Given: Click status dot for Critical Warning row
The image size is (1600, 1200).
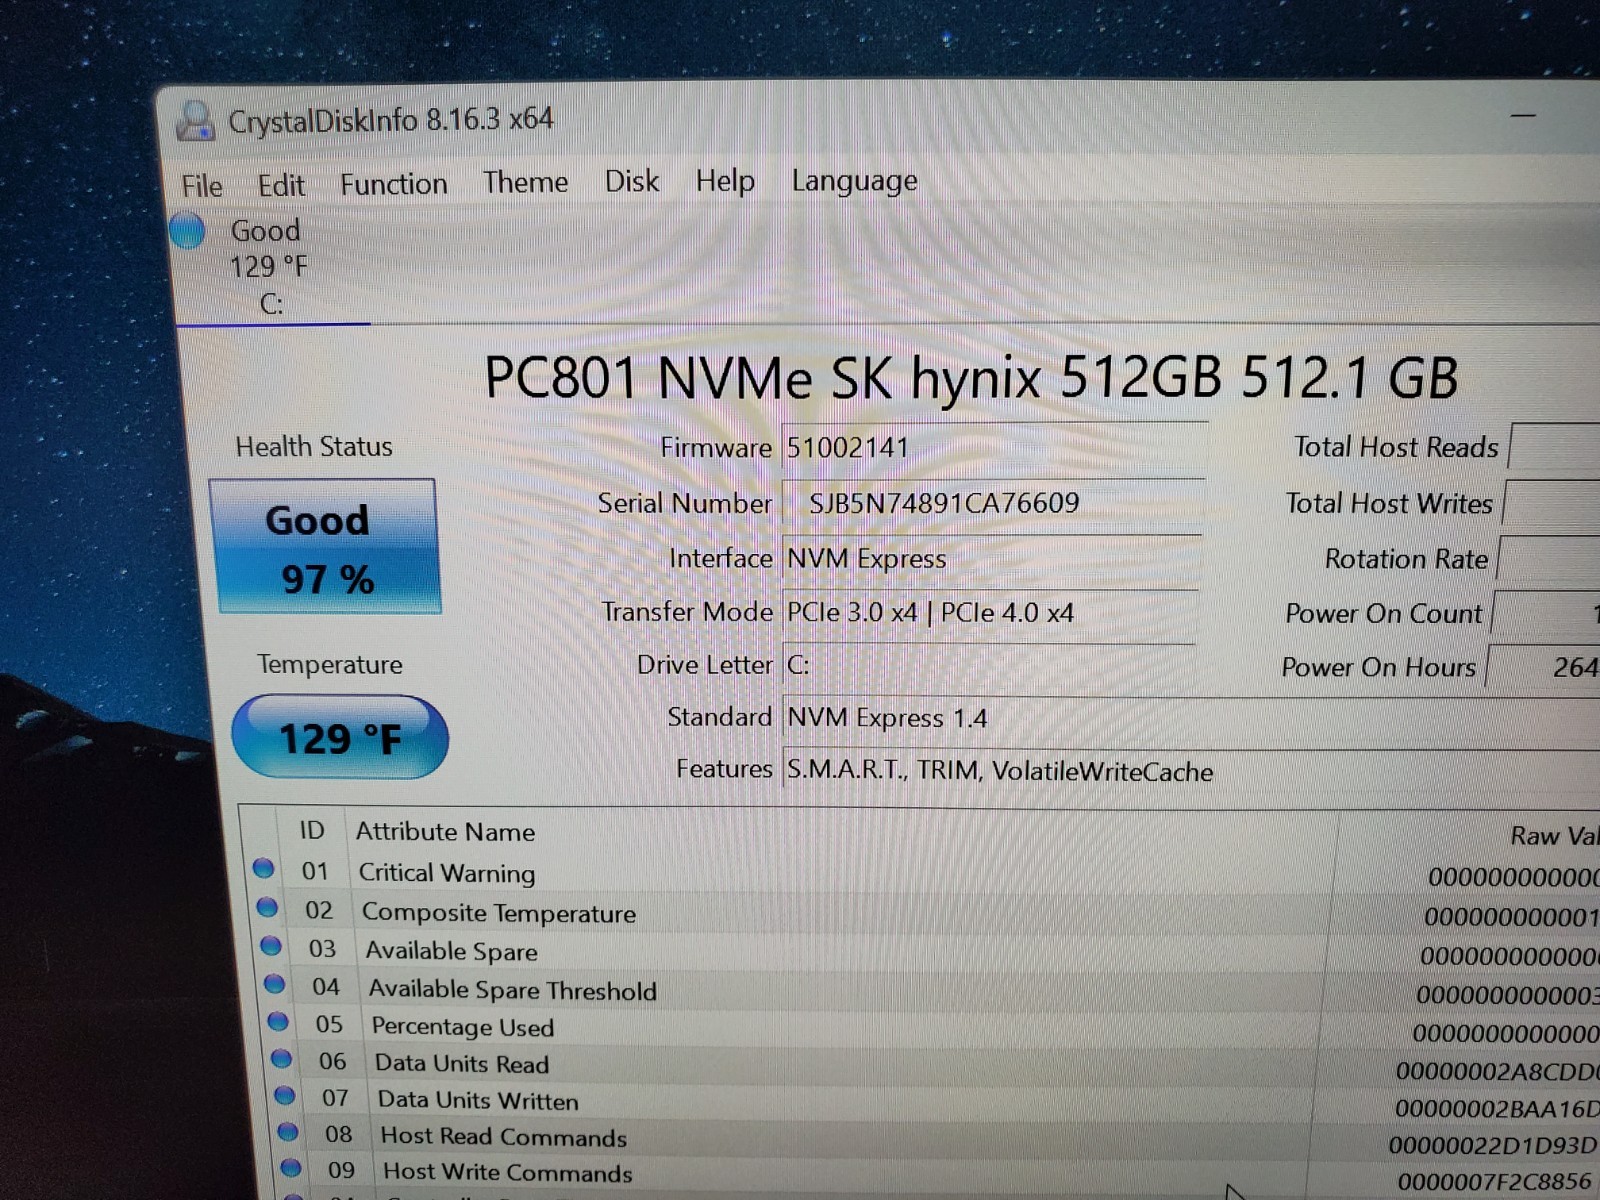Looking at the screenshot, I should tap(263, 867).
